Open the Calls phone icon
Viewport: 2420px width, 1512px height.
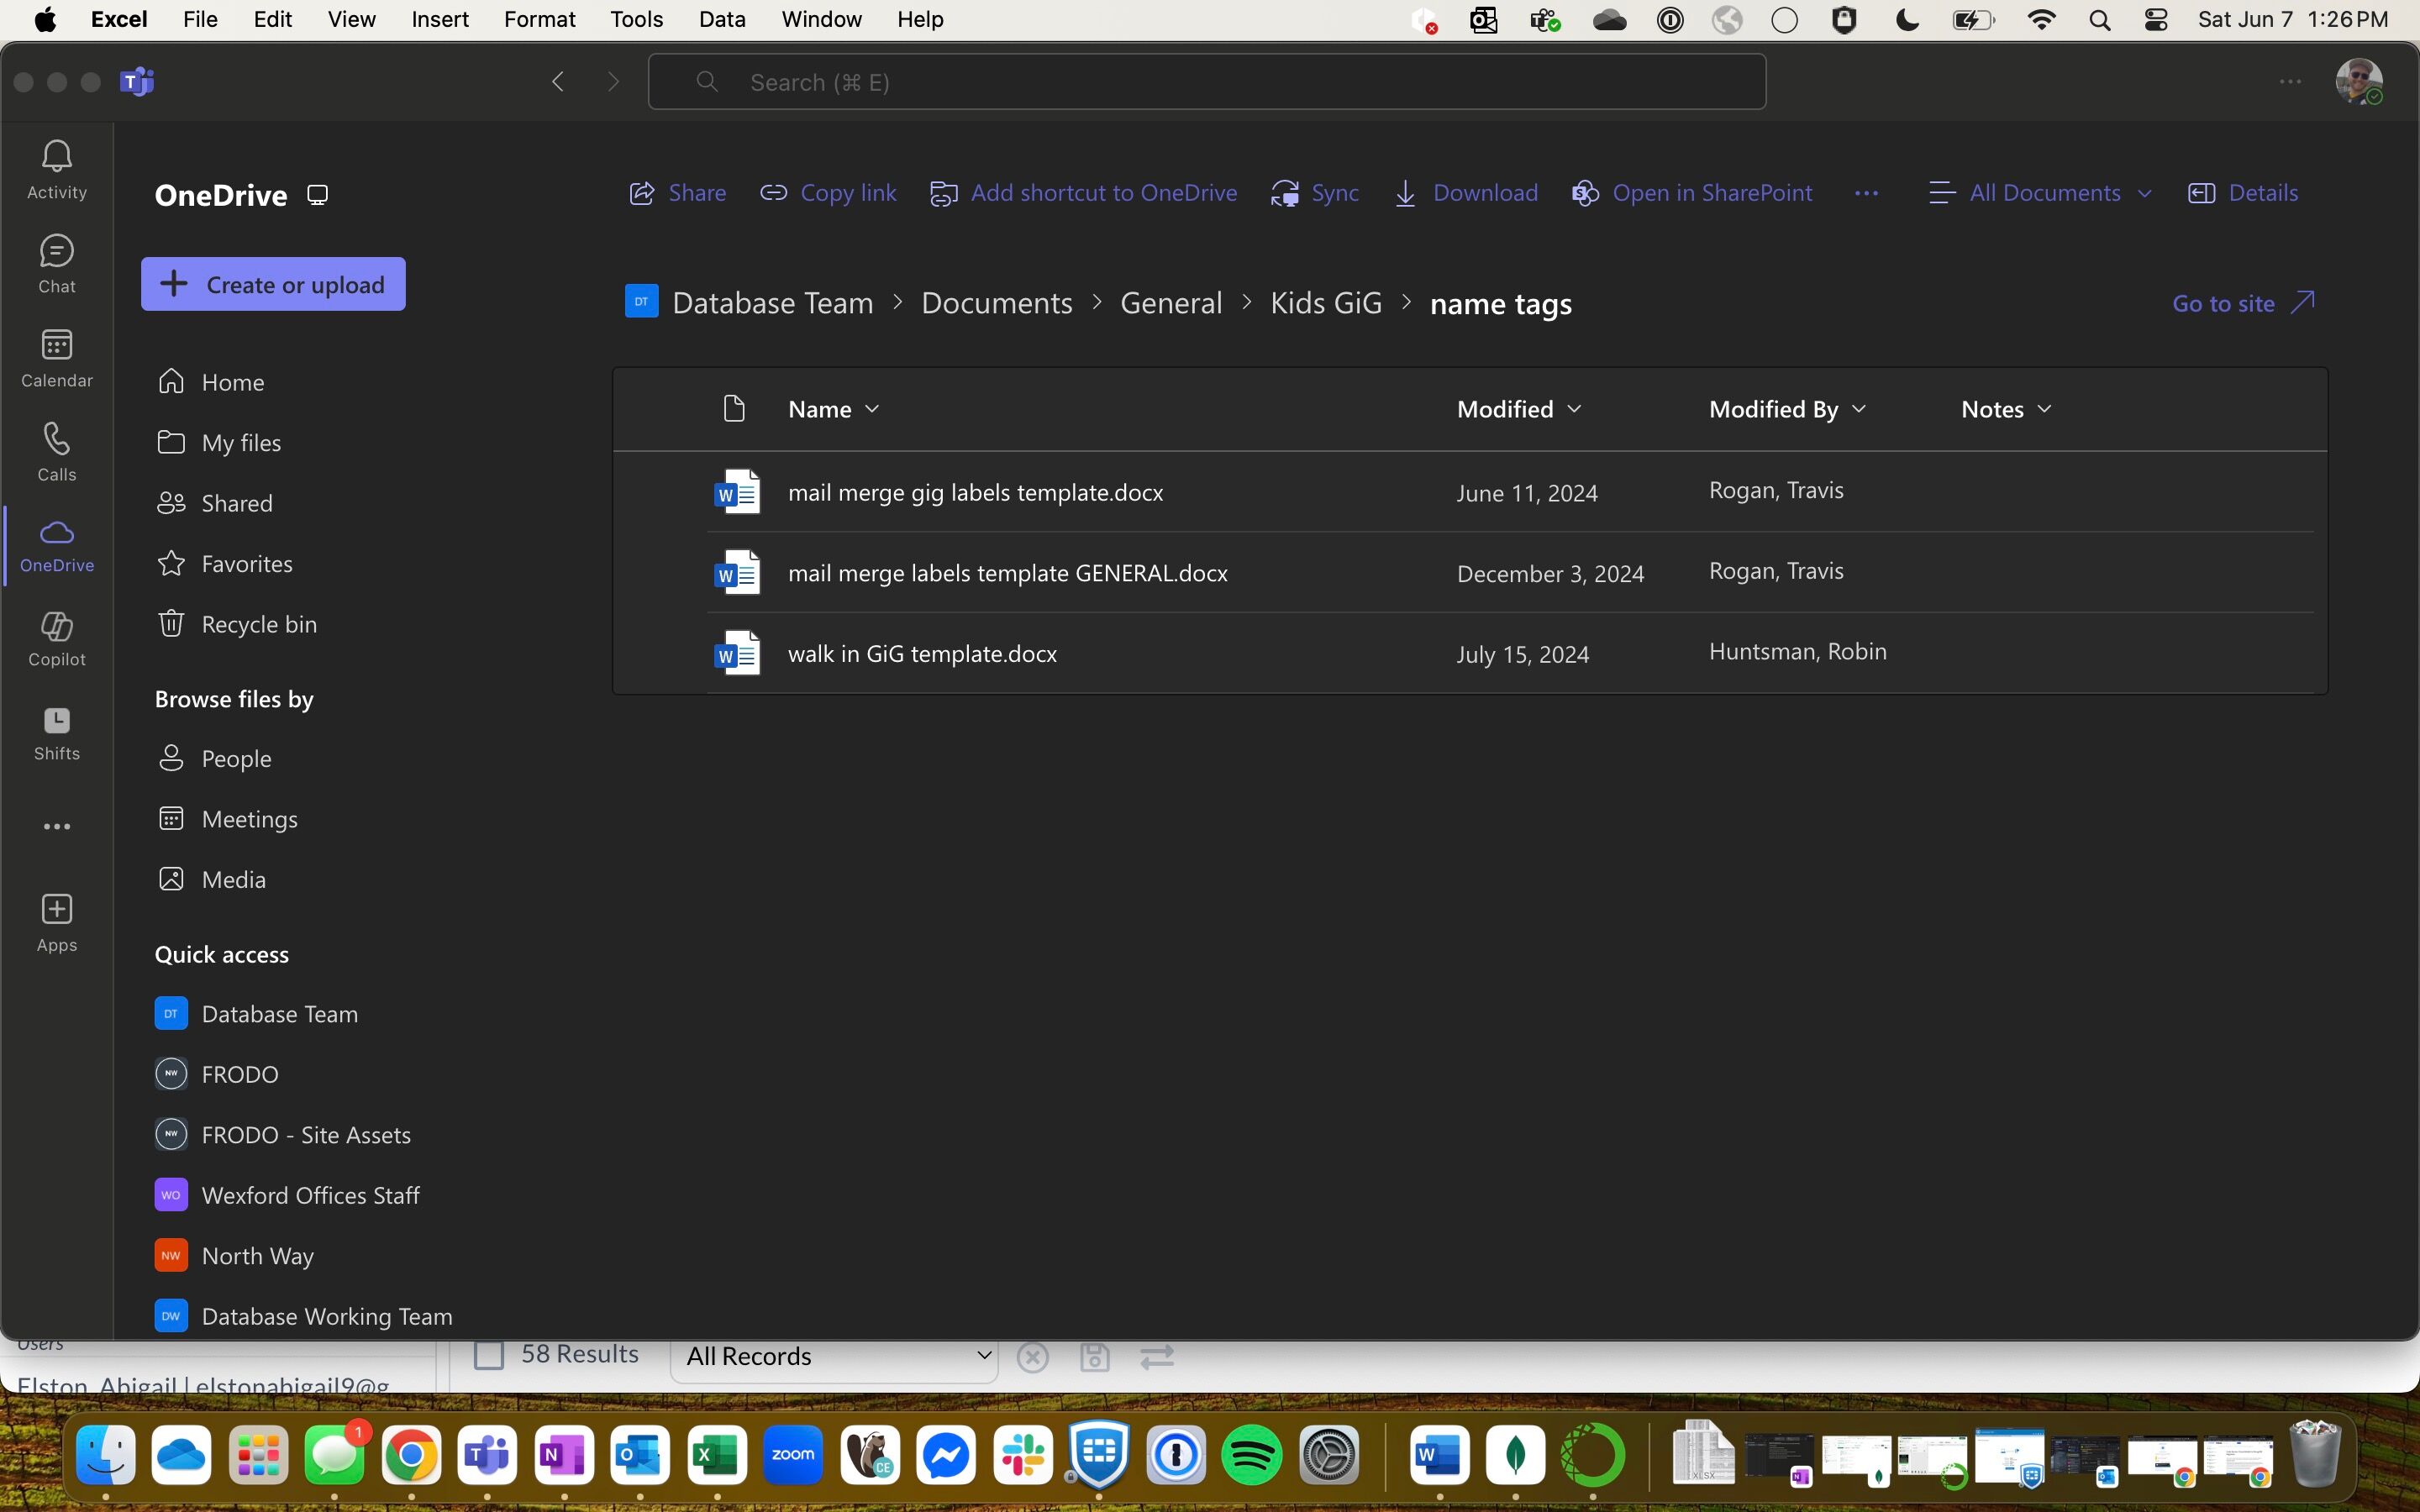pos(56,440)
